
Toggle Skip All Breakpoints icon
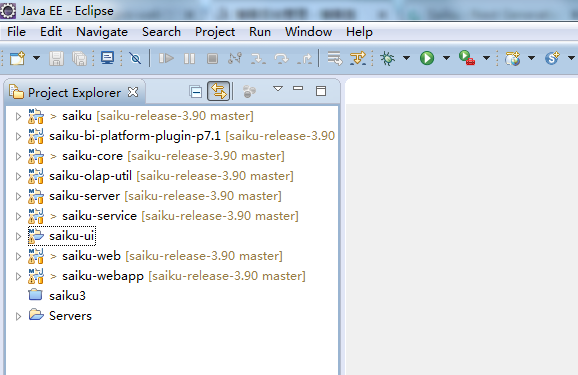pos(135,58)
